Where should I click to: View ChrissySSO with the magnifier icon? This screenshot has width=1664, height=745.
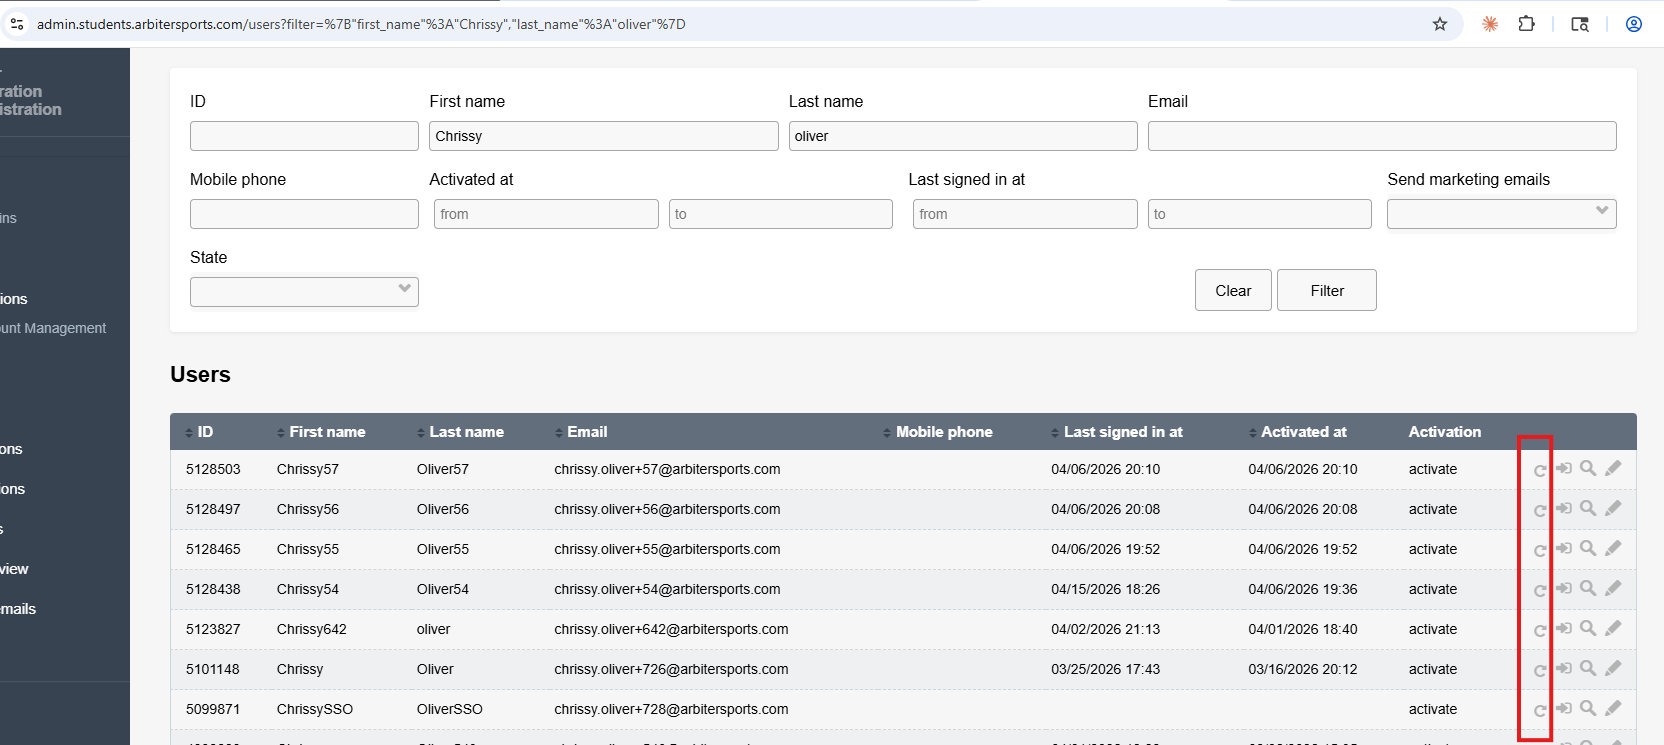pyautogui.click(x=1588, y=708)
